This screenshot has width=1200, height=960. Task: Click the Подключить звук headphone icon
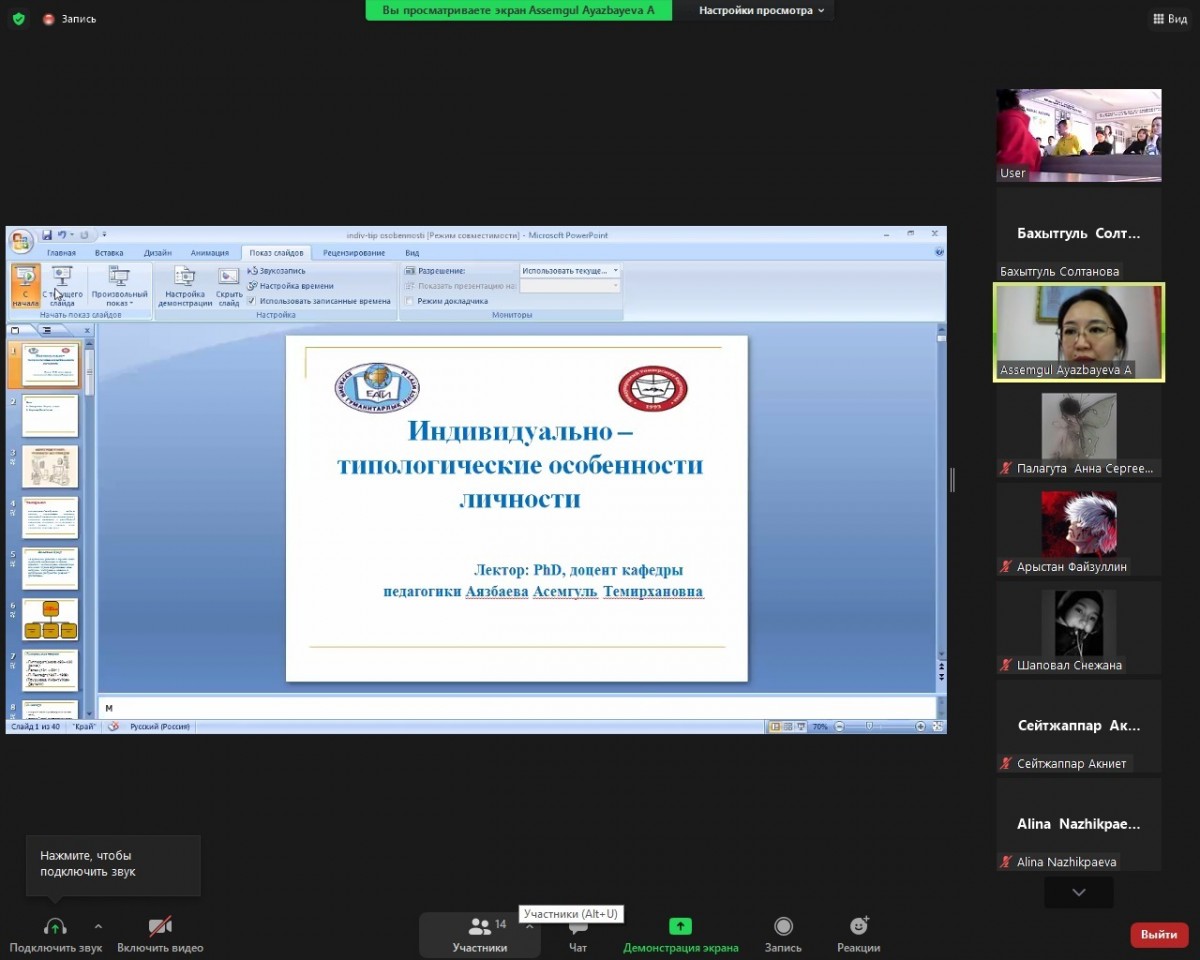click(55, 927)
